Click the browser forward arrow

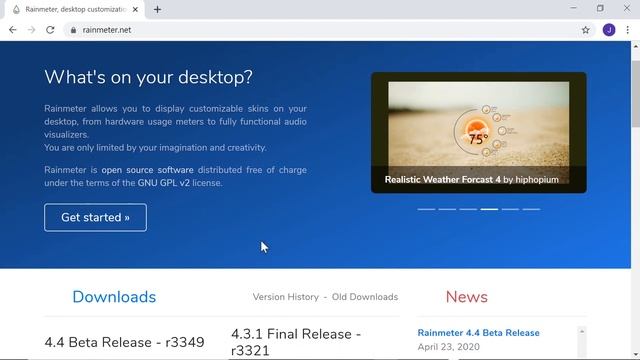(x=31, y=30)
